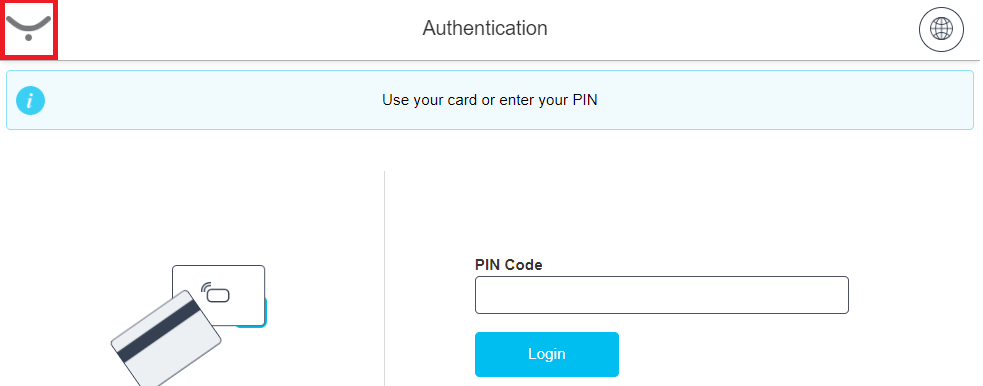This screenshot has height=386, width=983.
Task: Click the right end of the PIN Code text box
Action: (x=834, y=295)
